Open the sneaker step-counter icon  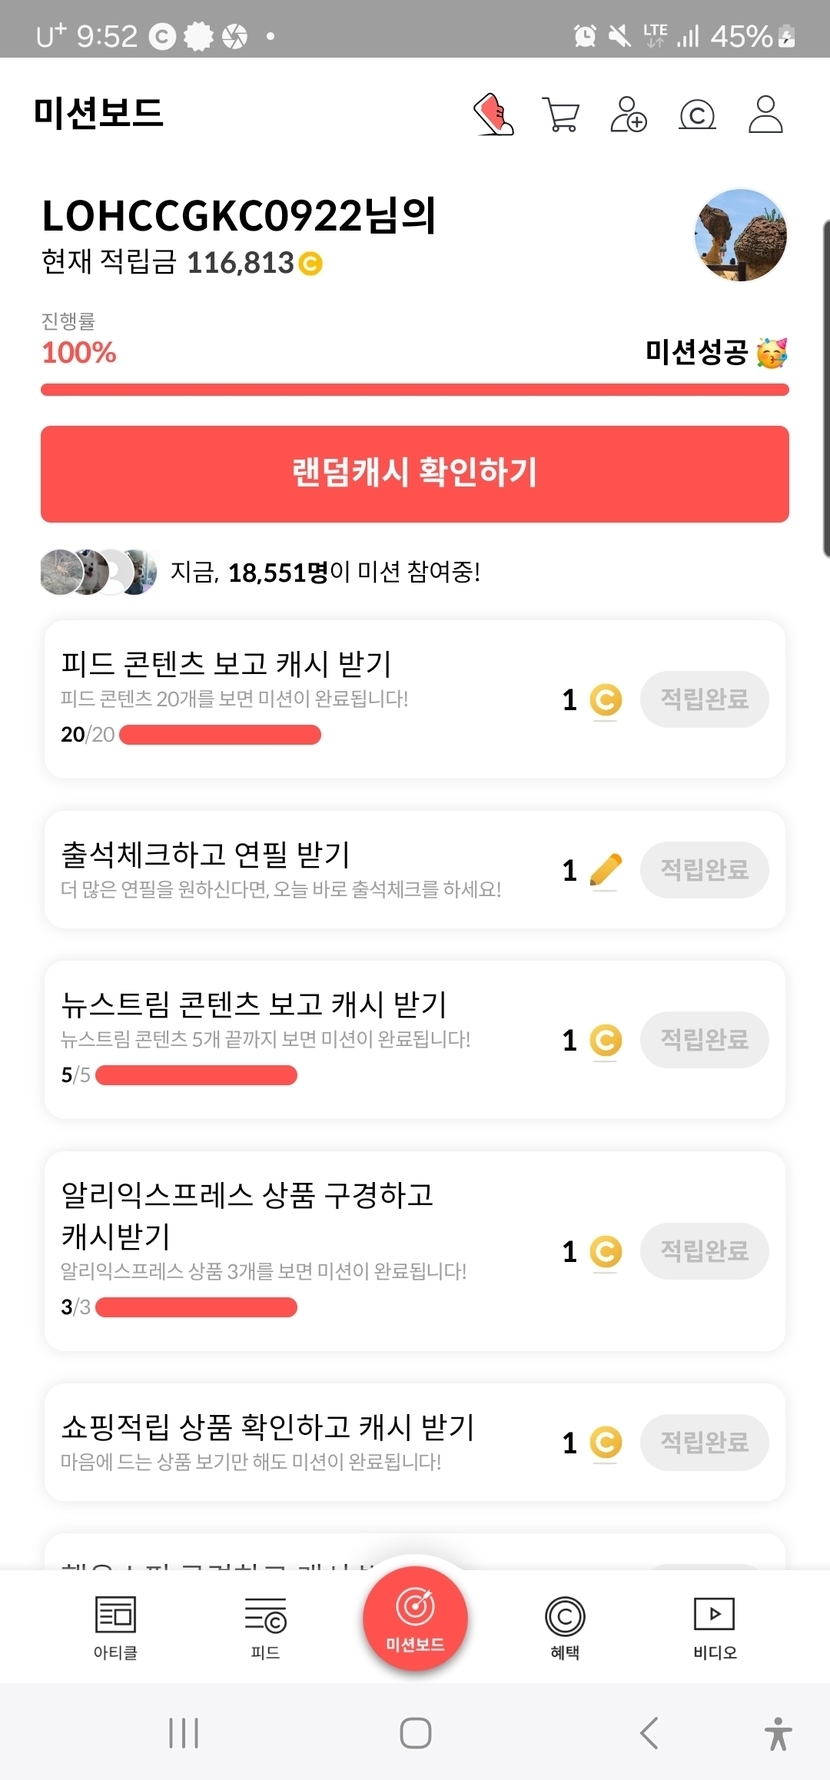494,115
